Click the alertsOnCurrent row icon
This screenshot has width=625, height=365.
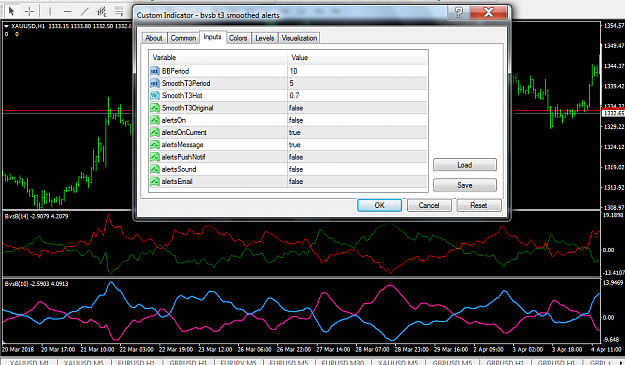[155, 132]
